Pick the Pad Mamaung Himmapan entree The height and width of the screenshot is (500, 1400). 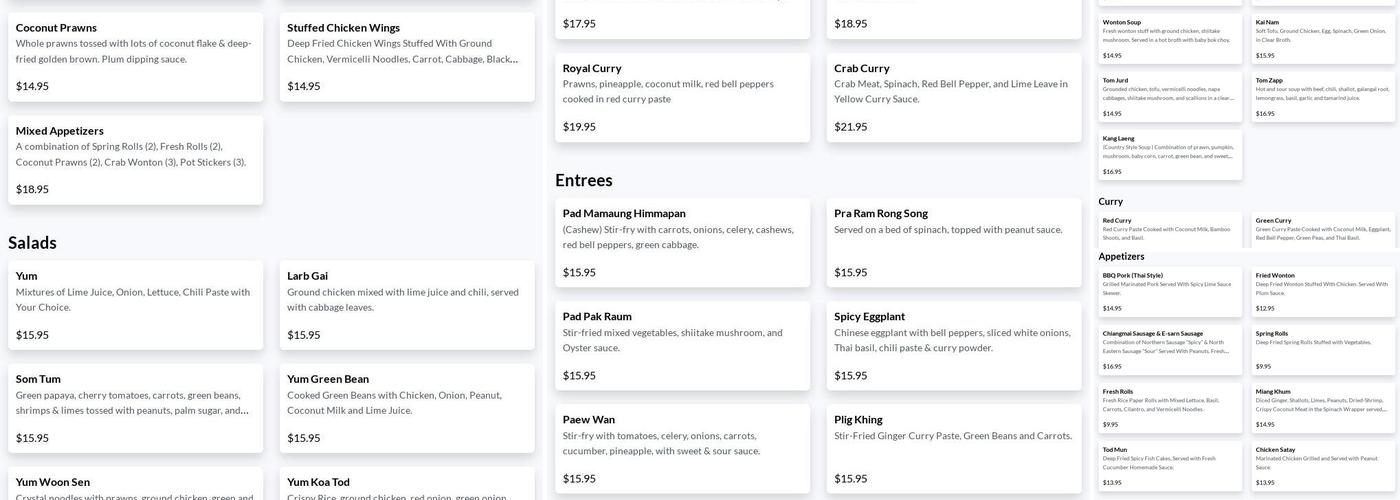tap(682, 242)
